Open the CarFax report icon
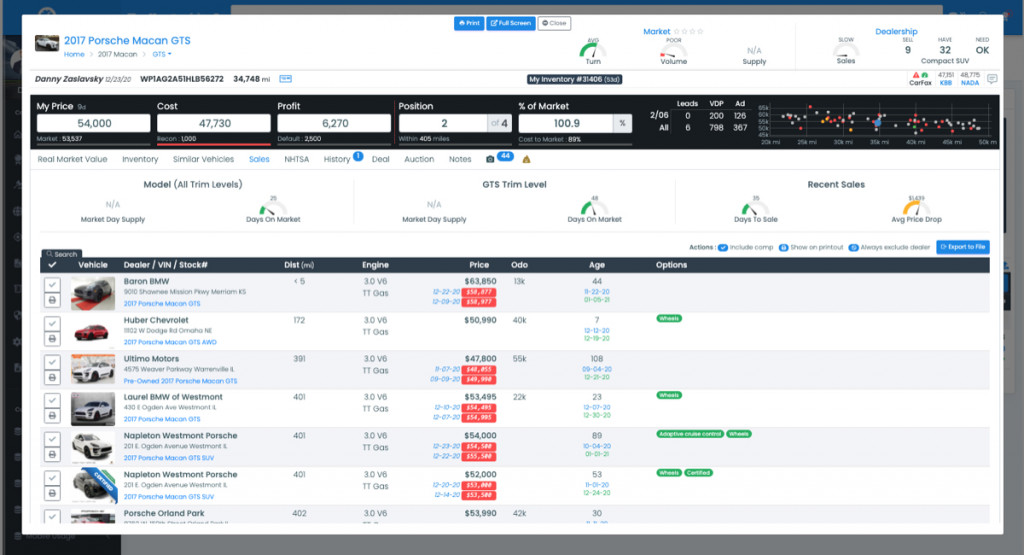The height and width of the screenshot is (555, 1024). 920,79
